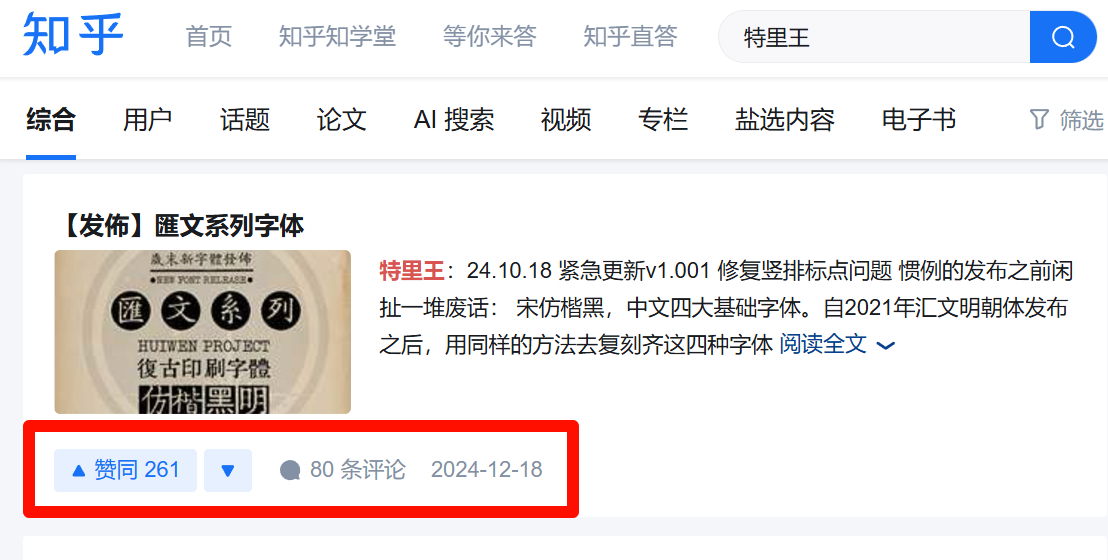Open the AI 搜索 tab
Viewport: 1108px width, 560px height.
(454, 119)
